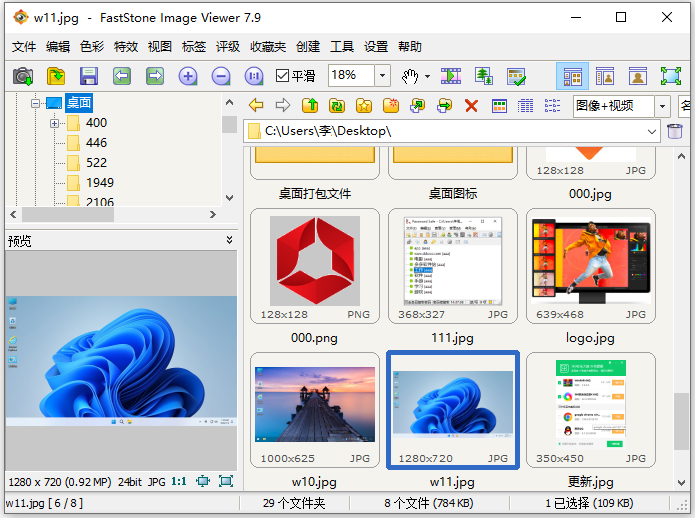The image size is (695, 518).
Task: Toggle the 平滑 smooth checkbox
Action: coord(282,76)
